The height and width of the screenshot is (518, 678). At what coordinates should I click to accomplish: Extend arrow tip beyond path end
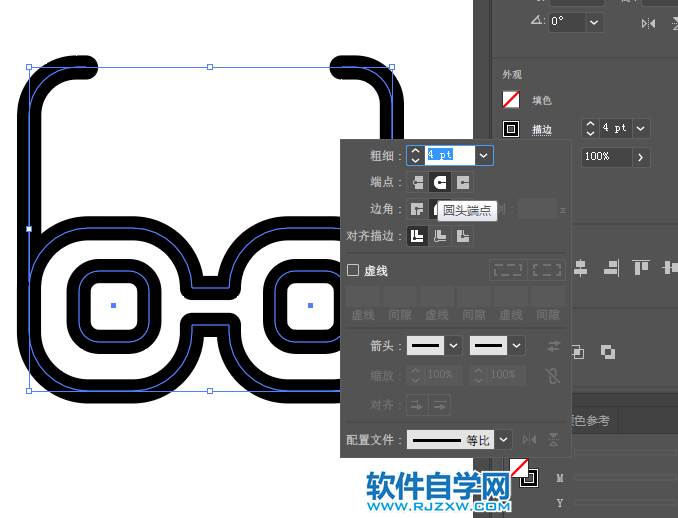pyautogui.click(x=417, y=405)
